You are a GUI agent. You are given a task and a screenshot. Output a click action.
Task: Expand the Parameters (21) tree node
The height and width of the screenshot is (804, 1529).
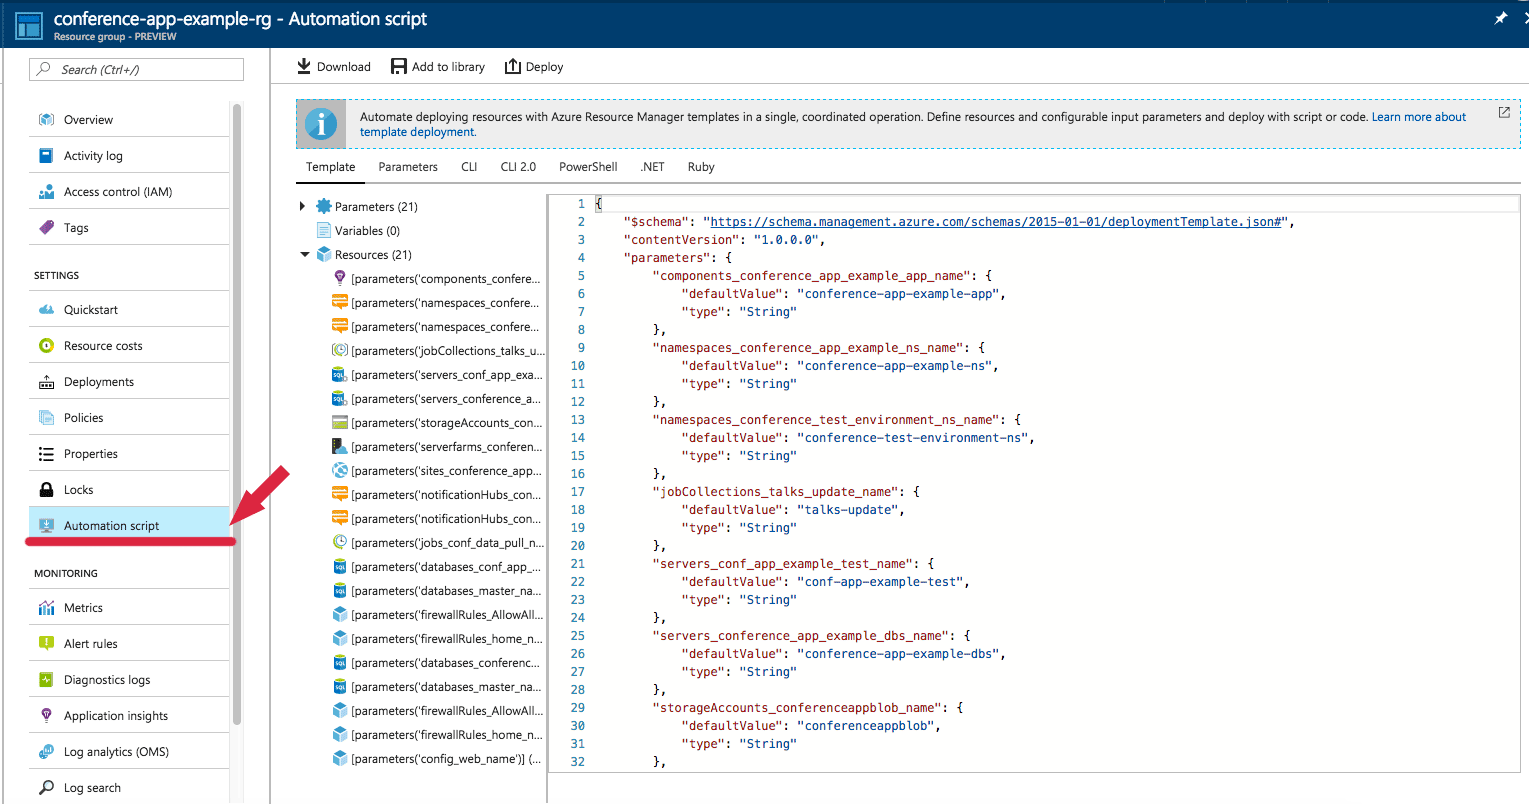[303, 207]
